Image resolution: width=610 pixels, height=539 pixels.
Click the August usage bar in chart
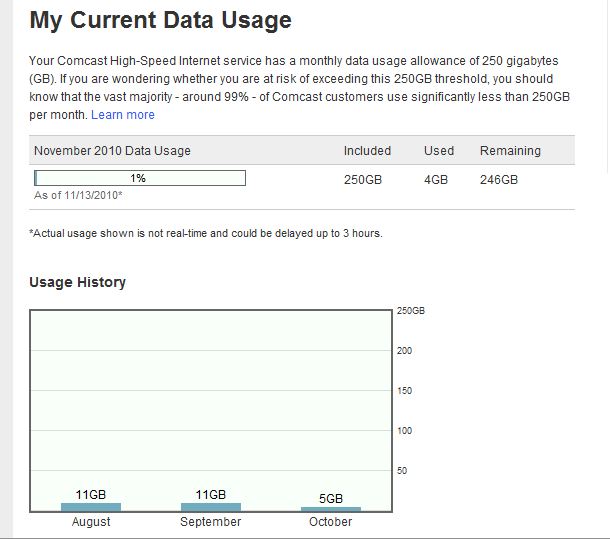click(x=91, y=507)
